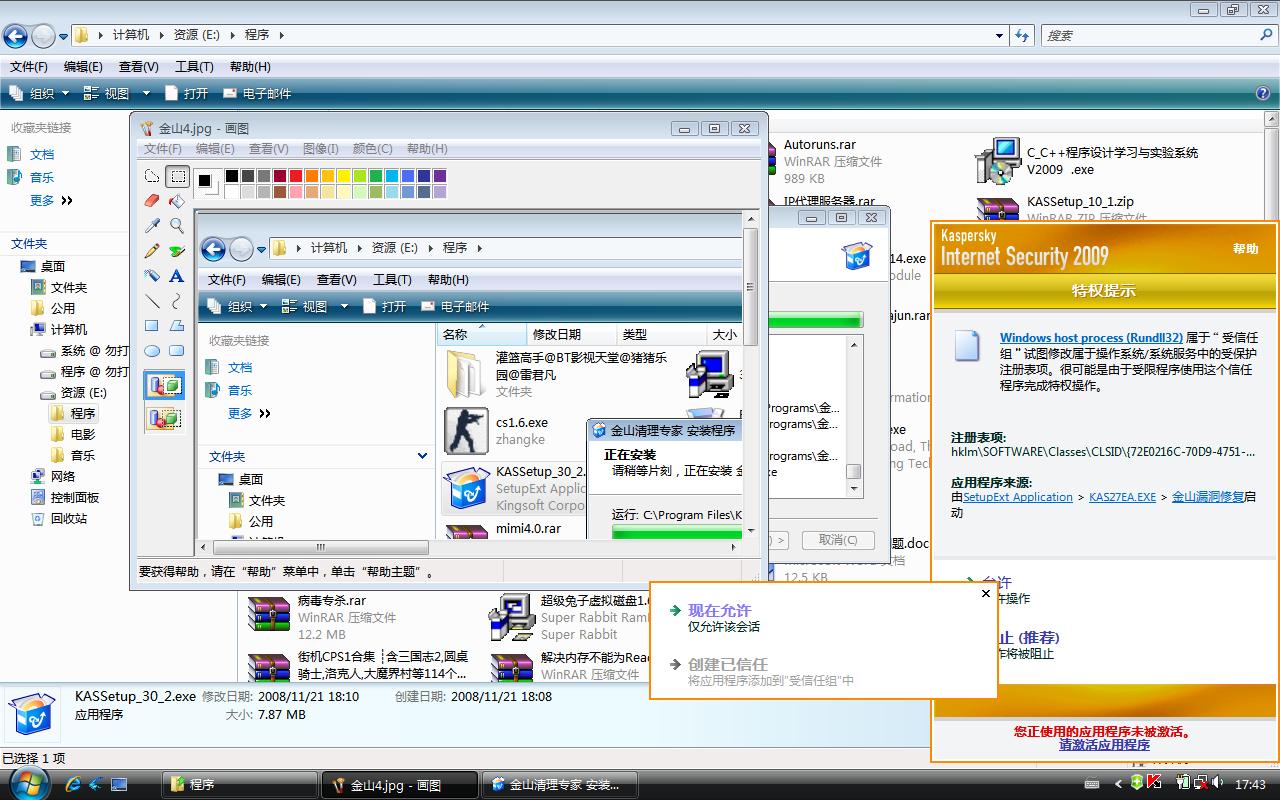Activate the Magnifier tool in Paint
The height and width of the screenshot is (800, 1280).
[x=177, y=226]
